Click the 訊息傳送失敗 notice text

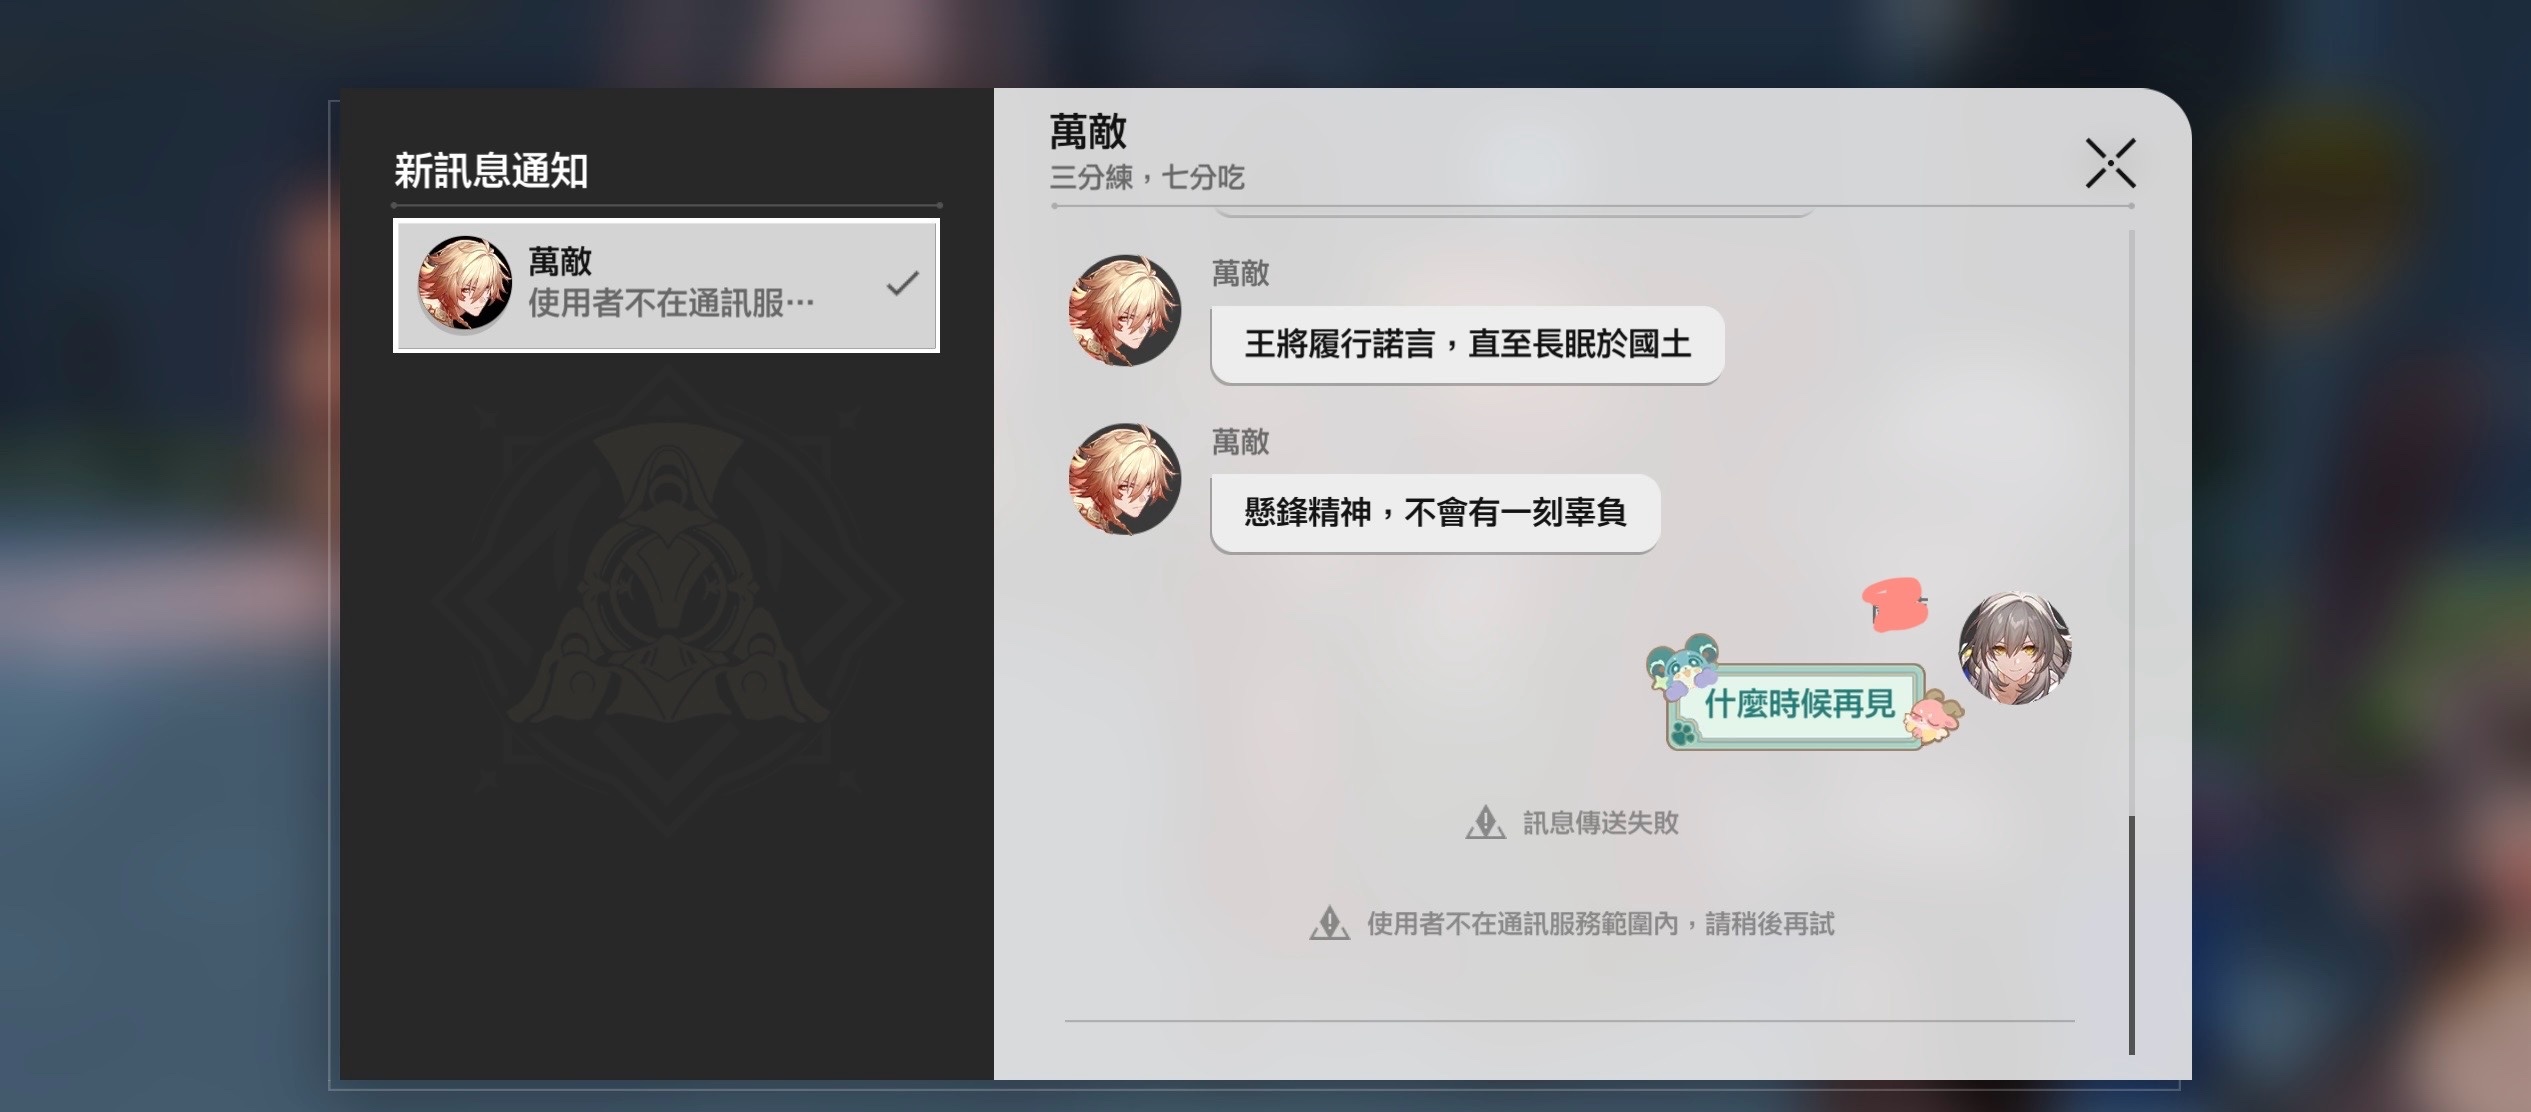point(1600,823)
